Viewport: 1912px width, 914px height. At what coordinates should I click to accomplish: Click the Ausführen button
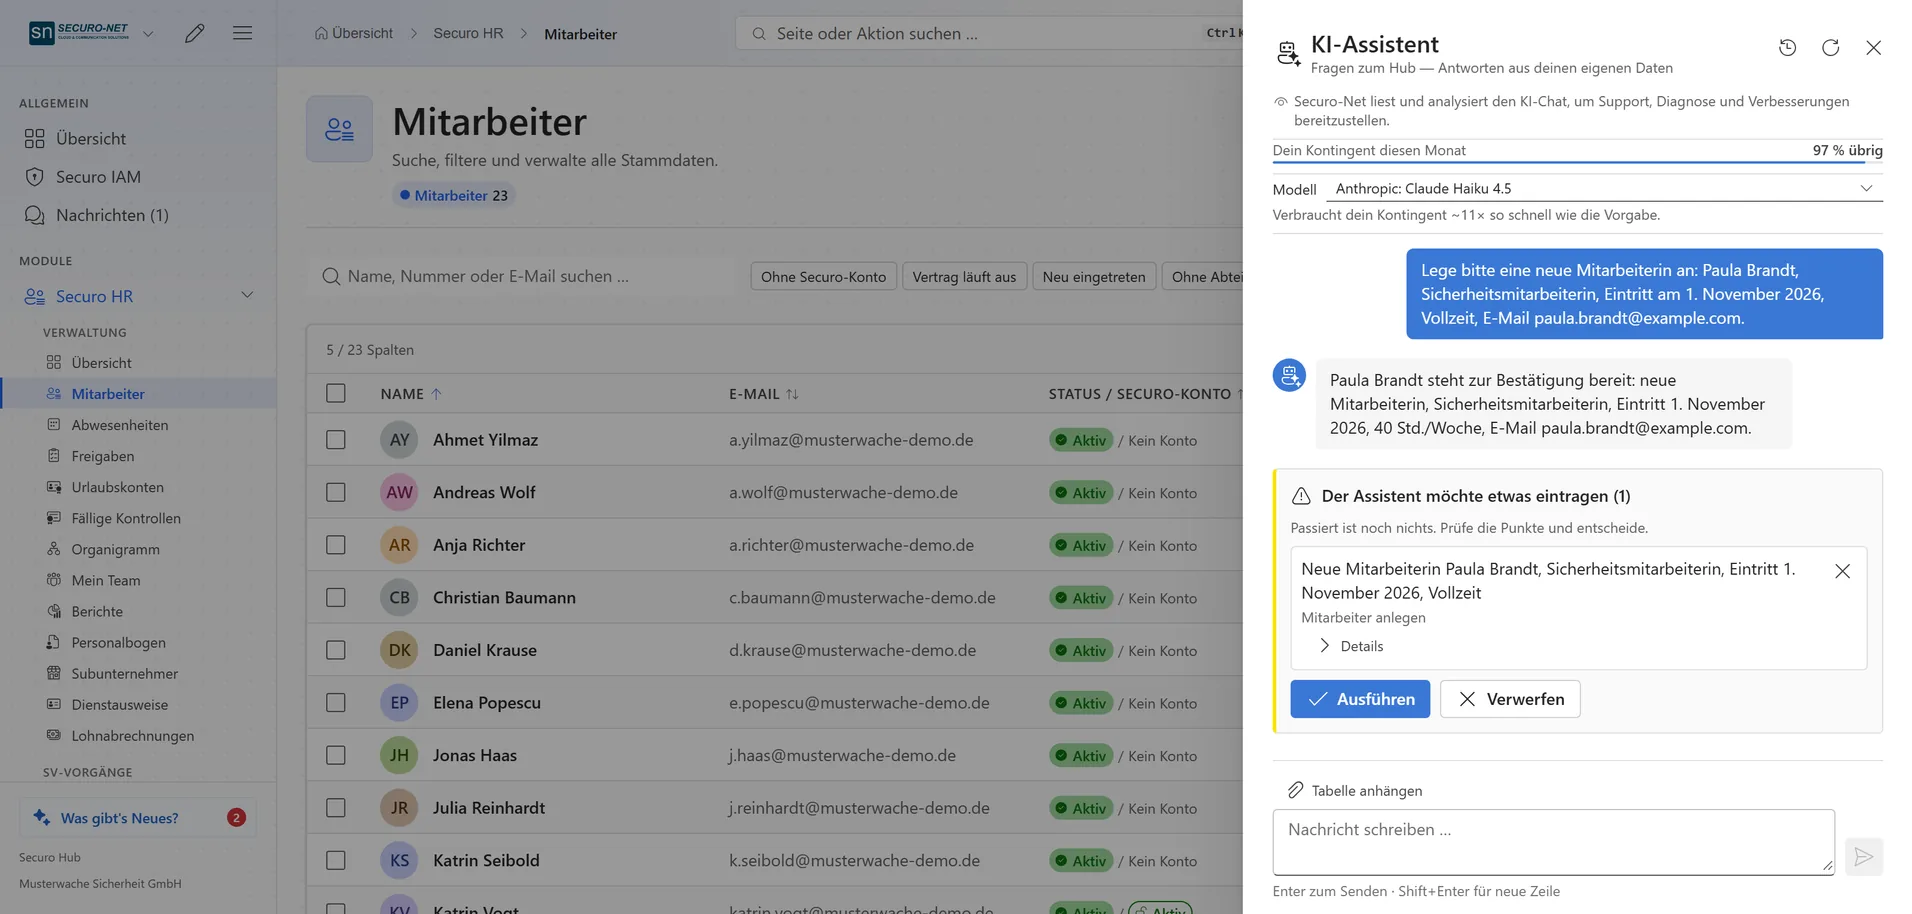(1360, 699)
